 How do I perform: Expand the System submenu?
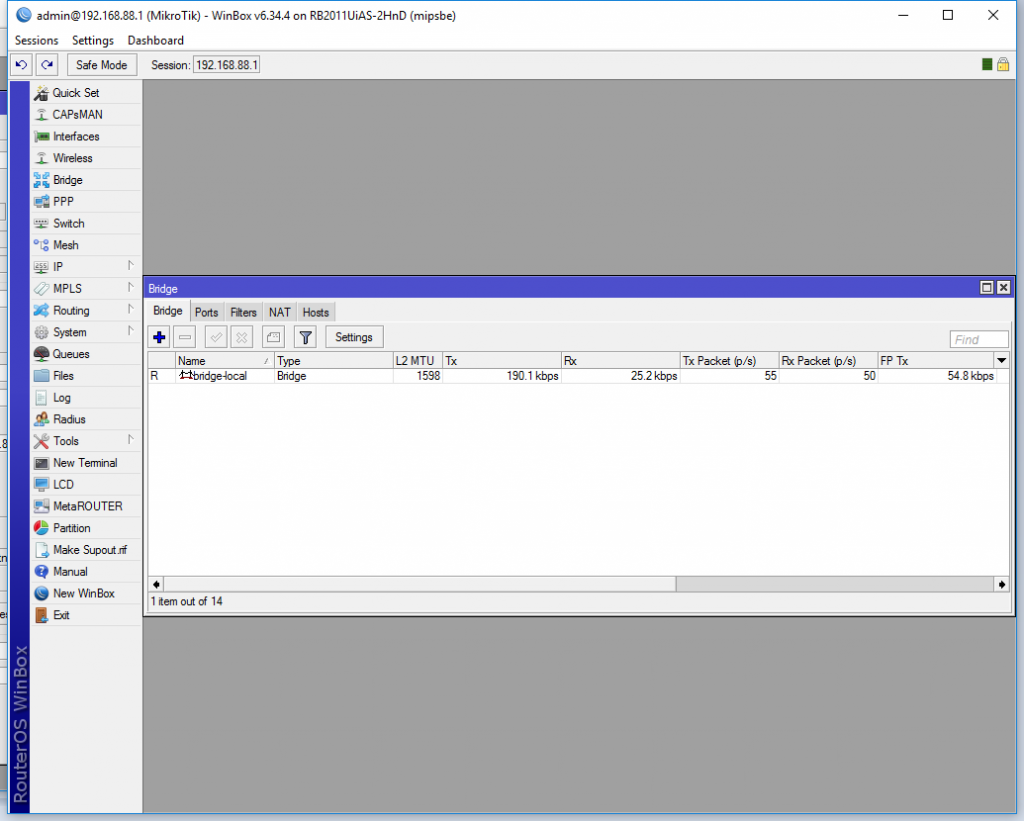(x=86, y=332)
